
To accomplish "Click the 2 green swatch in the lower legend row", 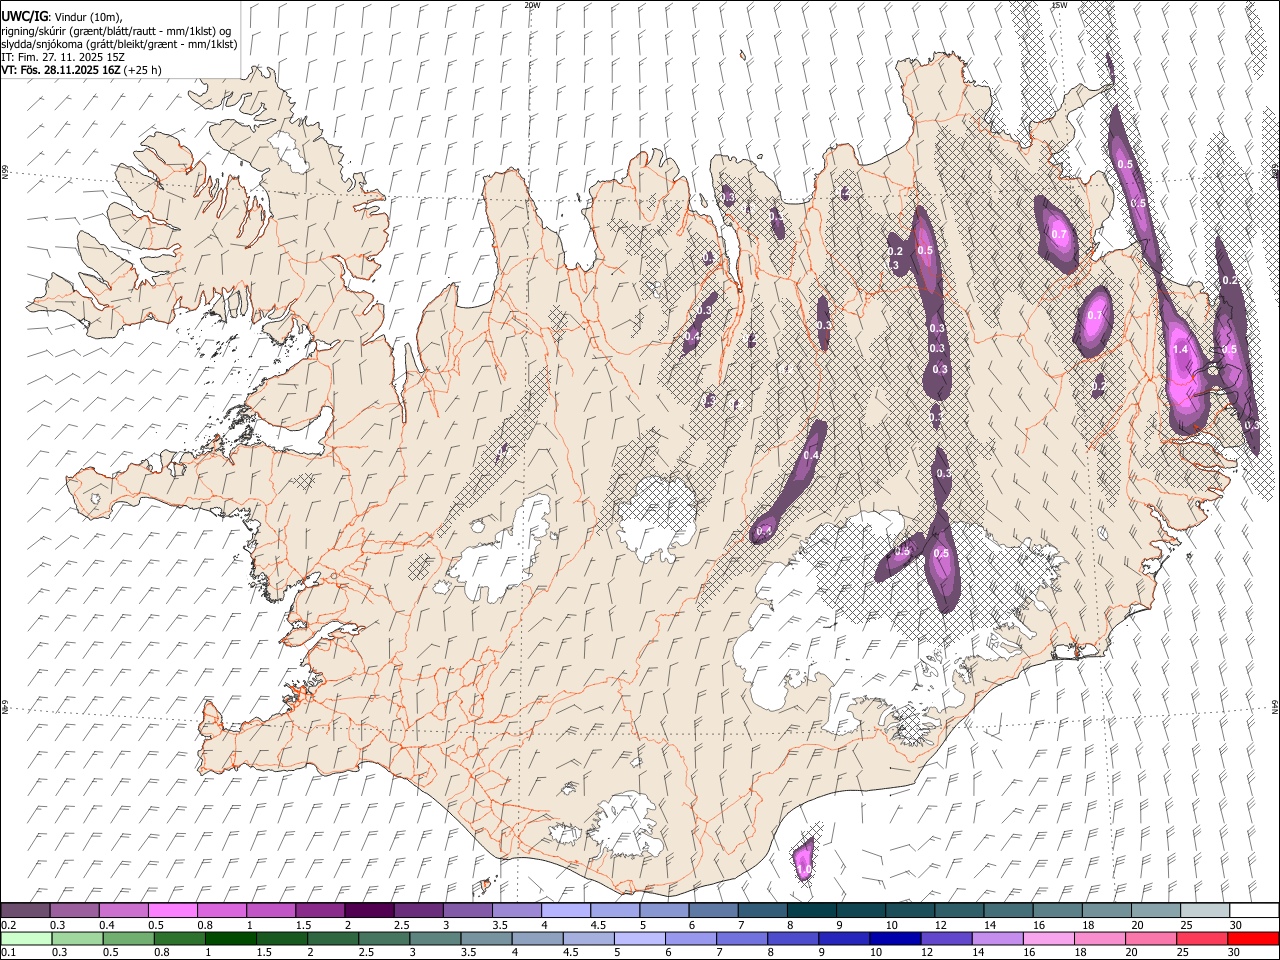I will pyautogui.click(x=333, y=938).
